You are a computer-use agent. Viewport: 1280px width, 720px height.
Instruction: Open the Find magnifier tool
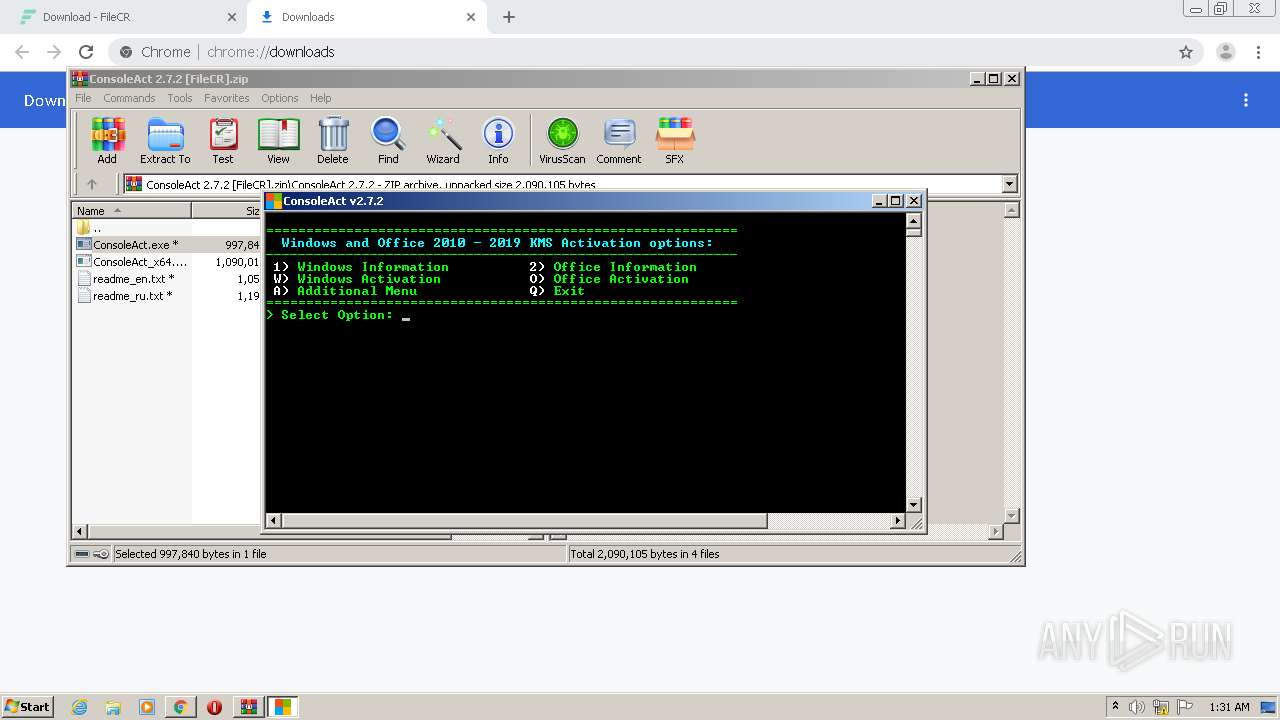(388, 141)
